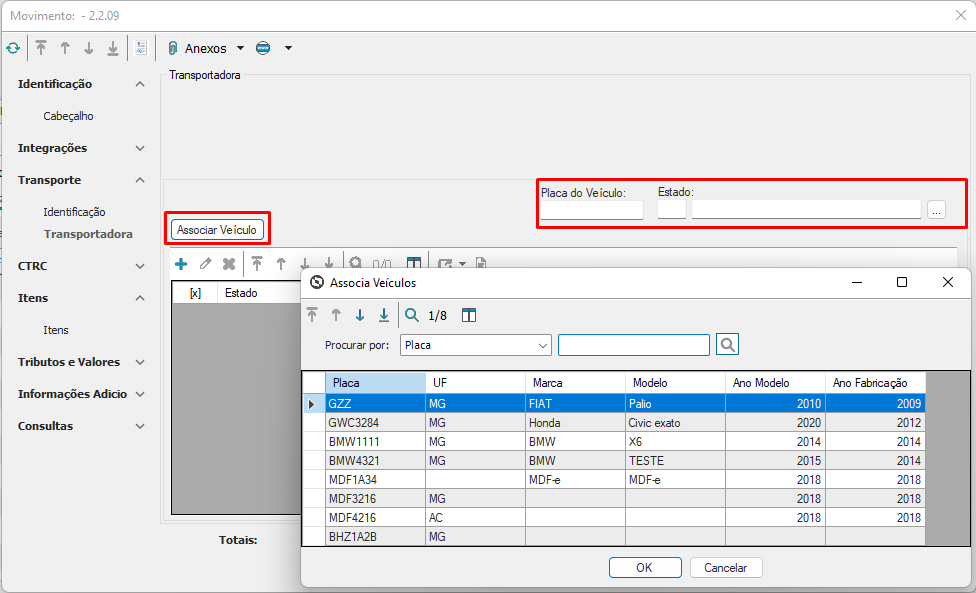
Task: Jump to first record in Associa Veículos
Action: click(x=312, y=315)
